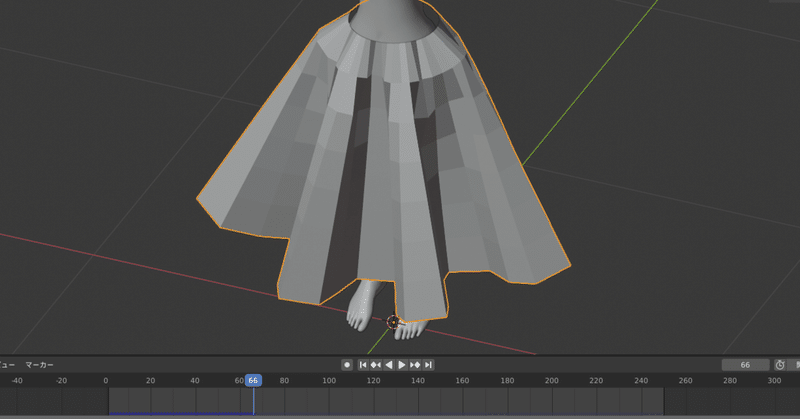Click frame 0 on the timeline ruler
Viewport: 800px width, 419px height.
[106, 381]
